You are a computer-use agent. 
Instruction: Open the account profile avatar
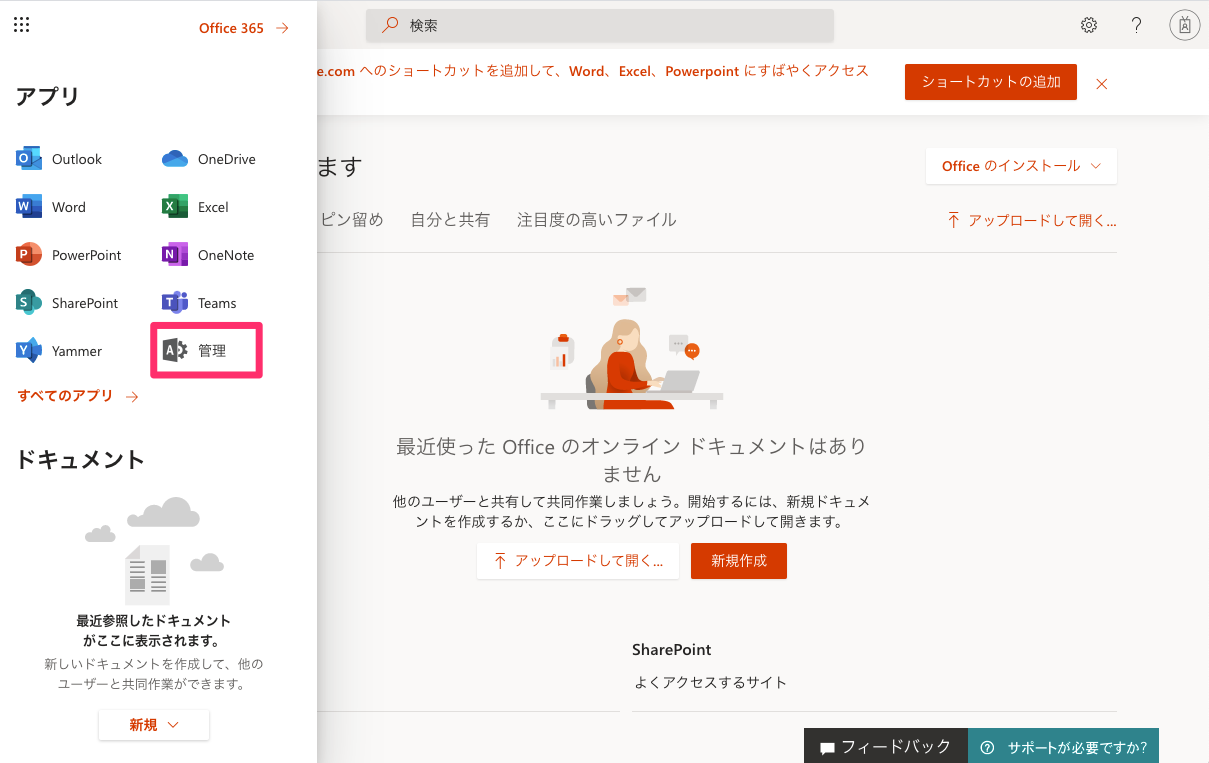tap(1184, 26)
